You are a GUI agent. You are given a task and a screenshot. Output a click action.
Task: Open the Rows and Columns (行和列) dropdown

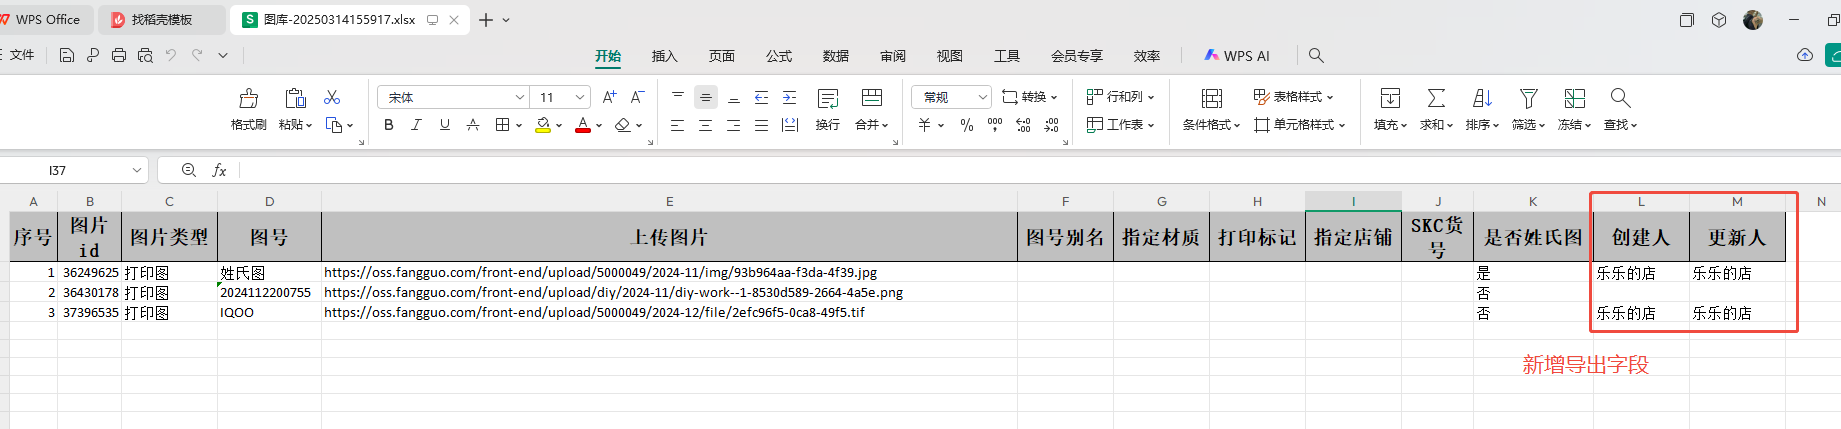pos(1121,97)
